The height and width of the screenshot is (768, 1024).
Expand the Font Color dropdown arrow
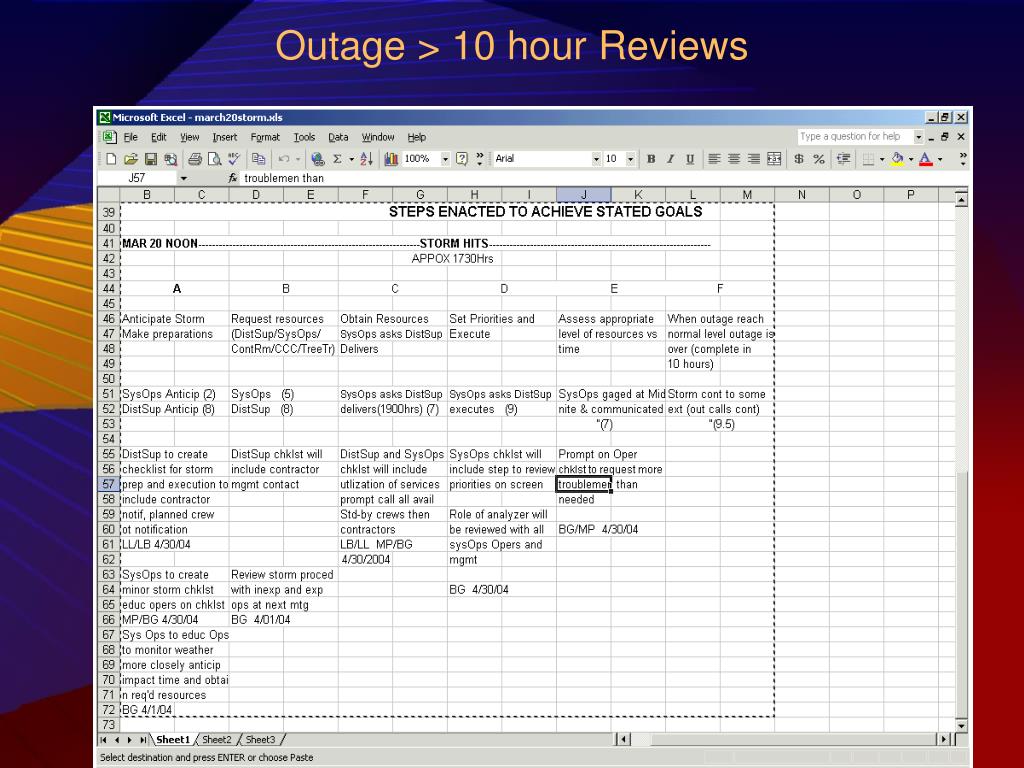(940, 159)
